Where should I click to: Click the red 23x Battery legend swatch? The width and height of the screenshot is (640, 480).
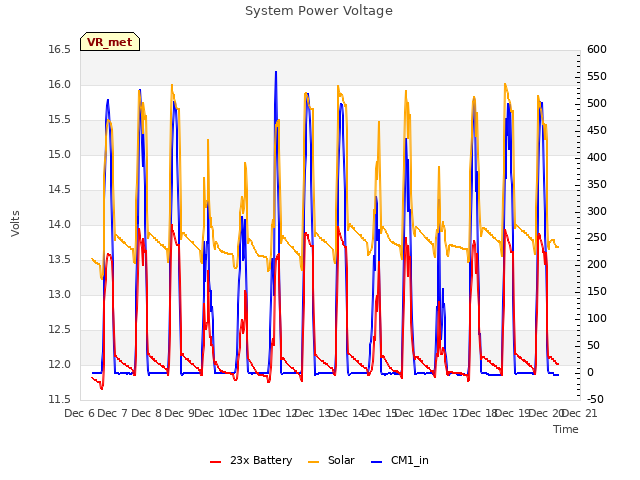coord(215,462)
